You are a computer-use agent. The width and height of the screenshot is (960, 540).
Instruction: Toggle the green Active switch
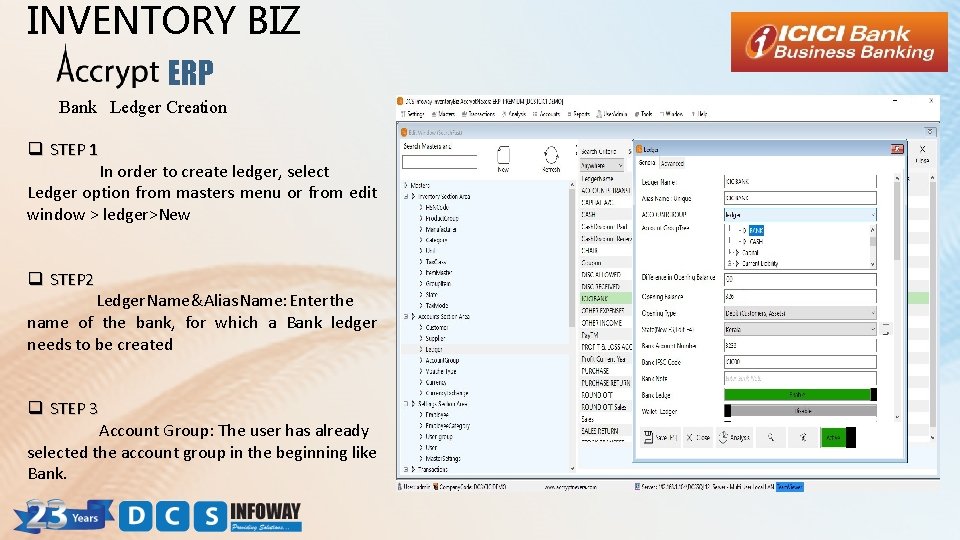838,437
